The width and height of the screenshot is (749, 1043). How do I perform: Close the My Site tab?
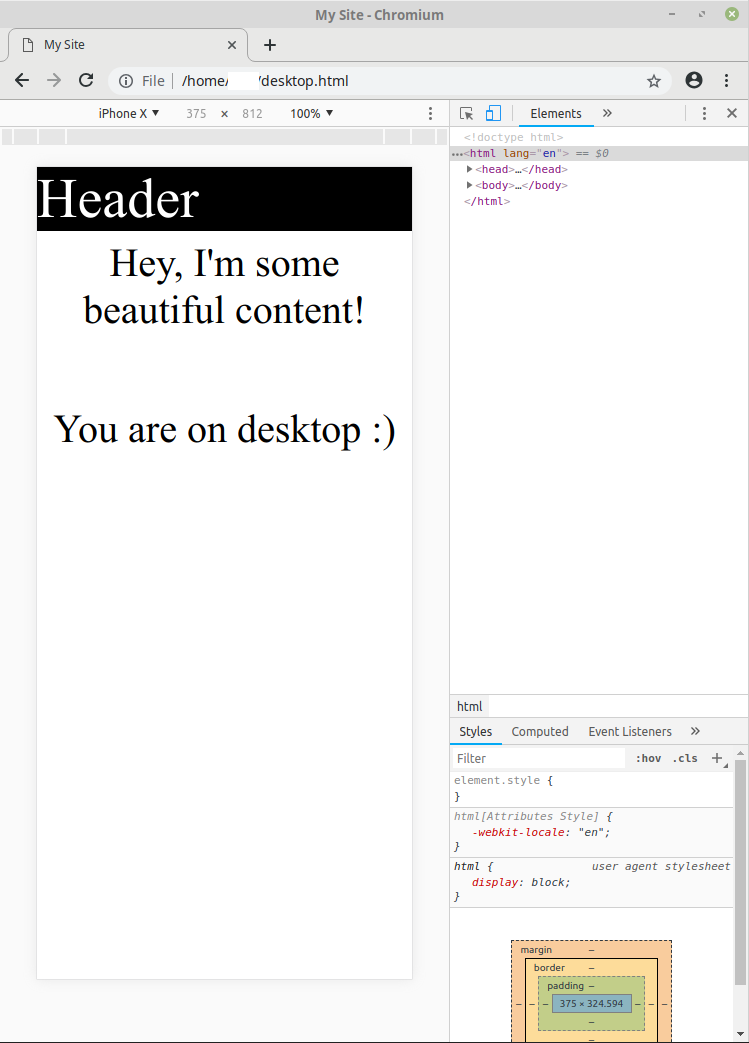[x=231, y=45]
